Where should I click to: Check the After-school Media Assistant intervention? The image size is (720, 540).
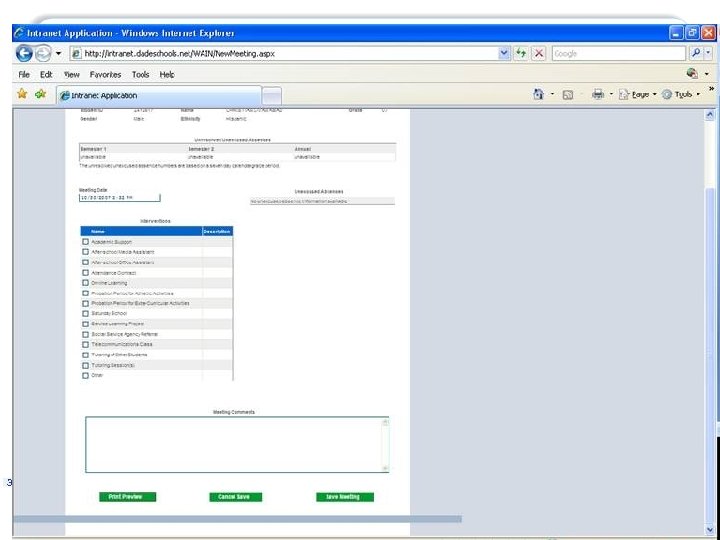tap(85, 252)
